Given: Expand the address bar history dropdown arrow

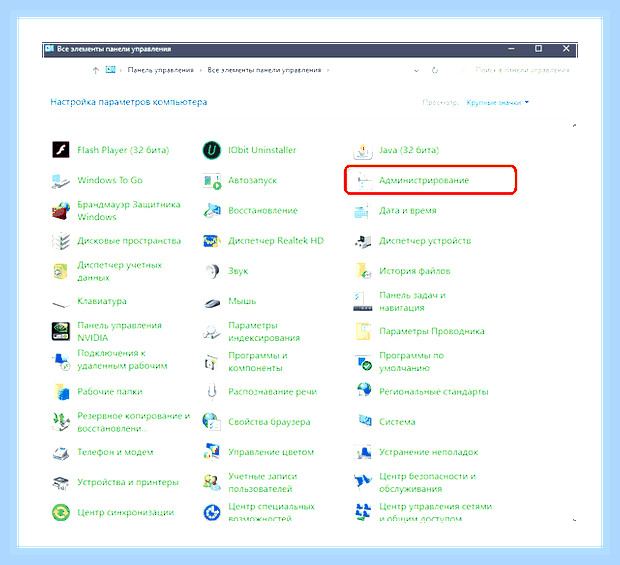Looking at the screenshot, I should pos(416,71).
